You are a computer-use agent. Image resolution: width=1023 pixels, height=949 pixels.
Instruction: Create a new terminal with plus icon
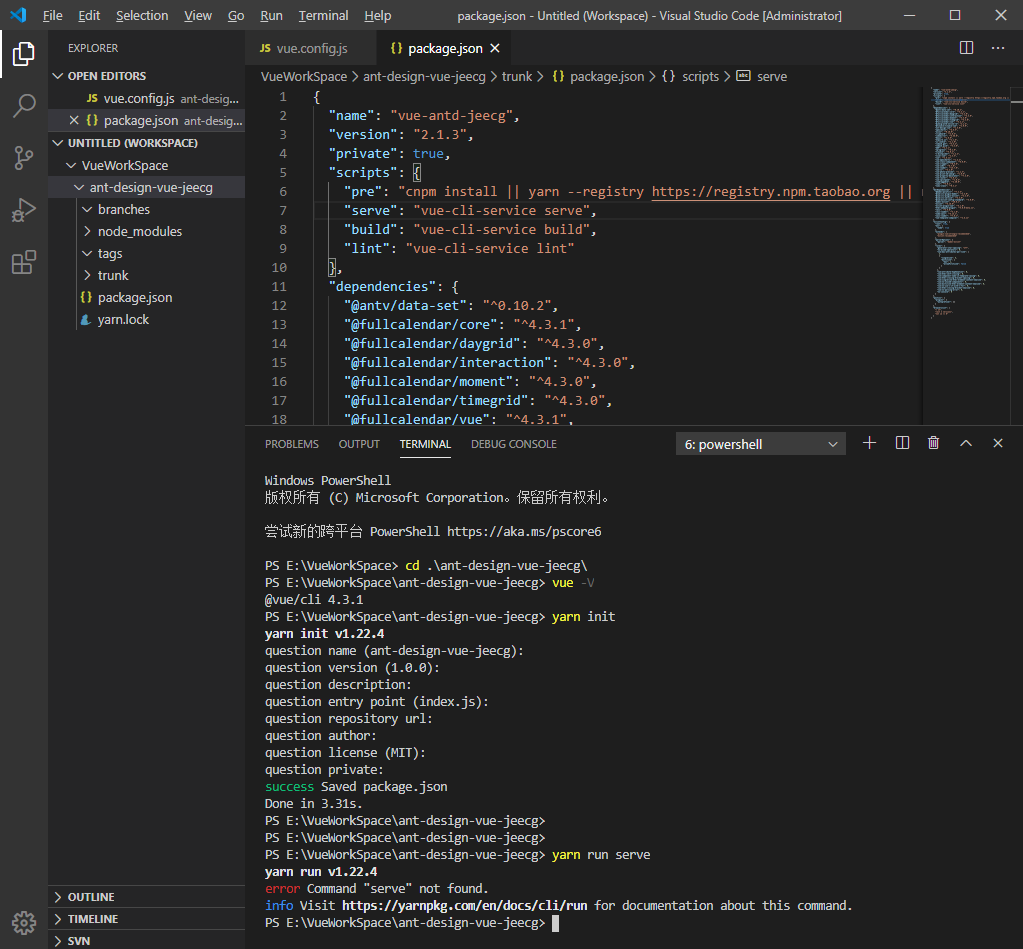[869, 444]
